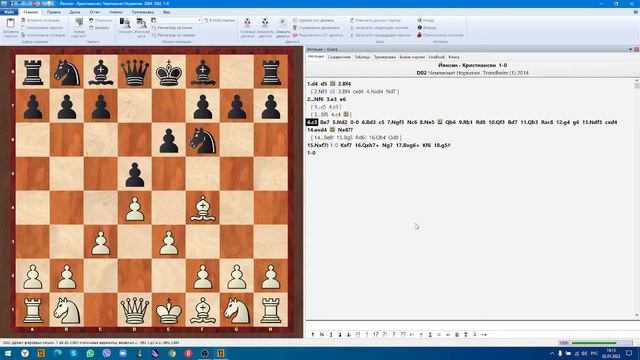This screenshot has height=360, width=640.
Task: Open the Вид ribbon tab
Action: (x=167, y=12)
